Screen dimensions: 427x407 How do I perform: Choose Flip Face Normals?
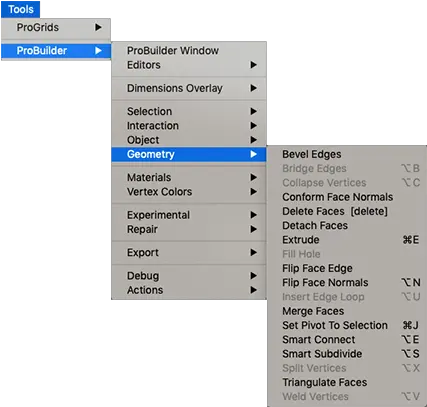point(347,283)
